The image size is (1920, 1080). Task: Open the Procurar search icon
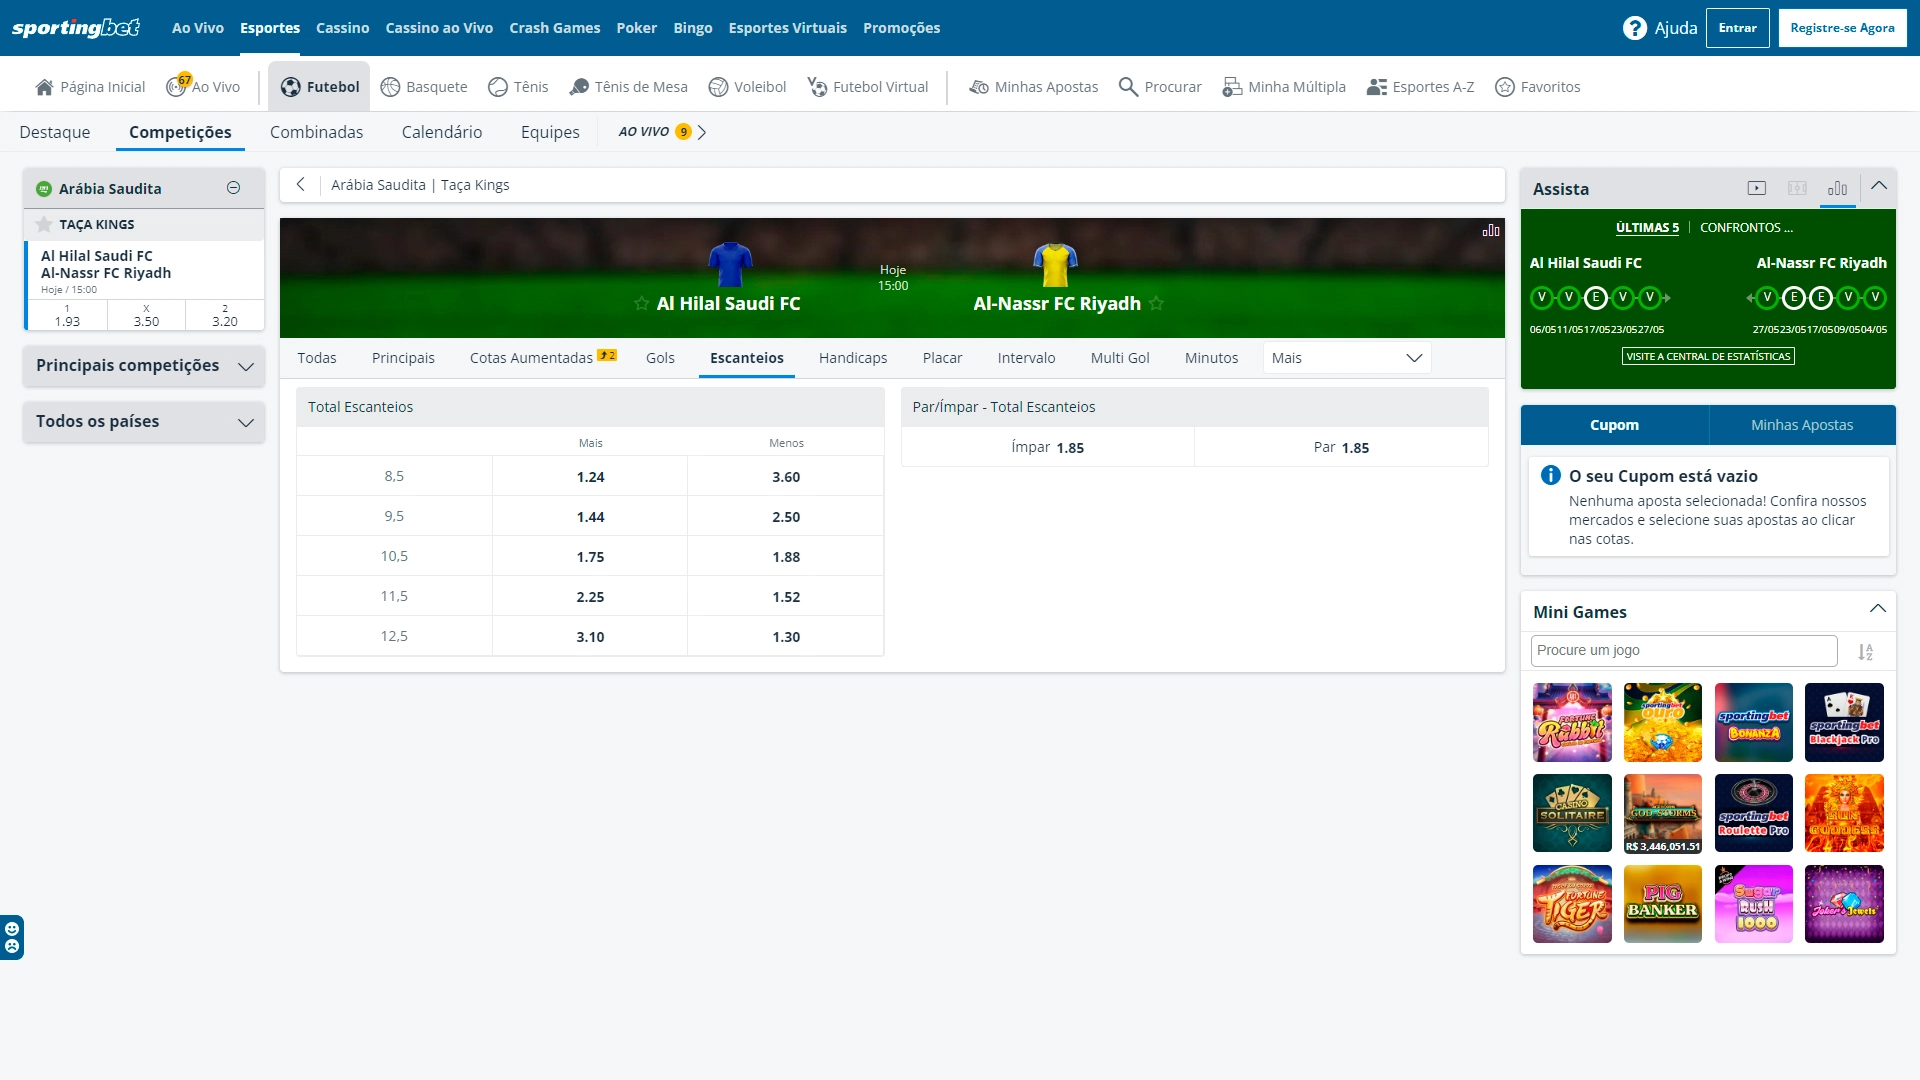[1128, 87]
